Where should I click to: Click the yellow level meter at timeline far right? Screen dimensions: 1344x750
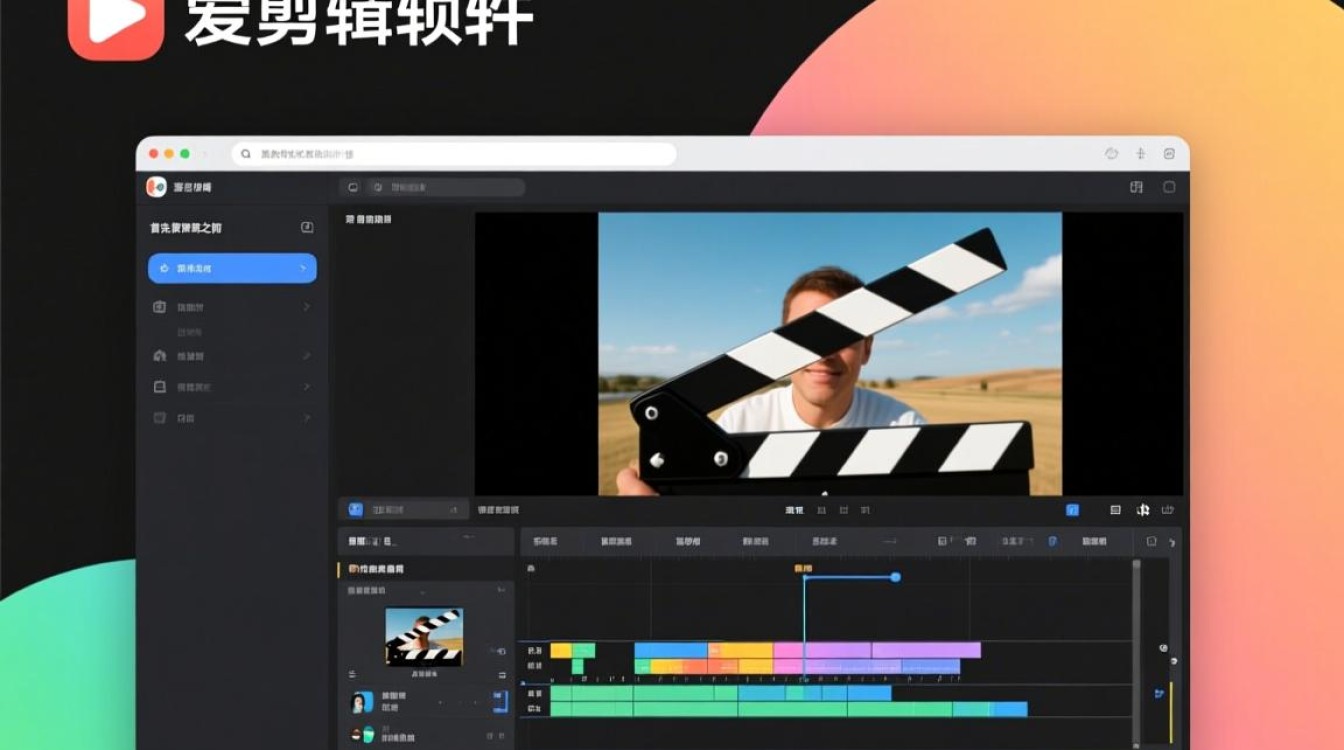point(1171,712)
